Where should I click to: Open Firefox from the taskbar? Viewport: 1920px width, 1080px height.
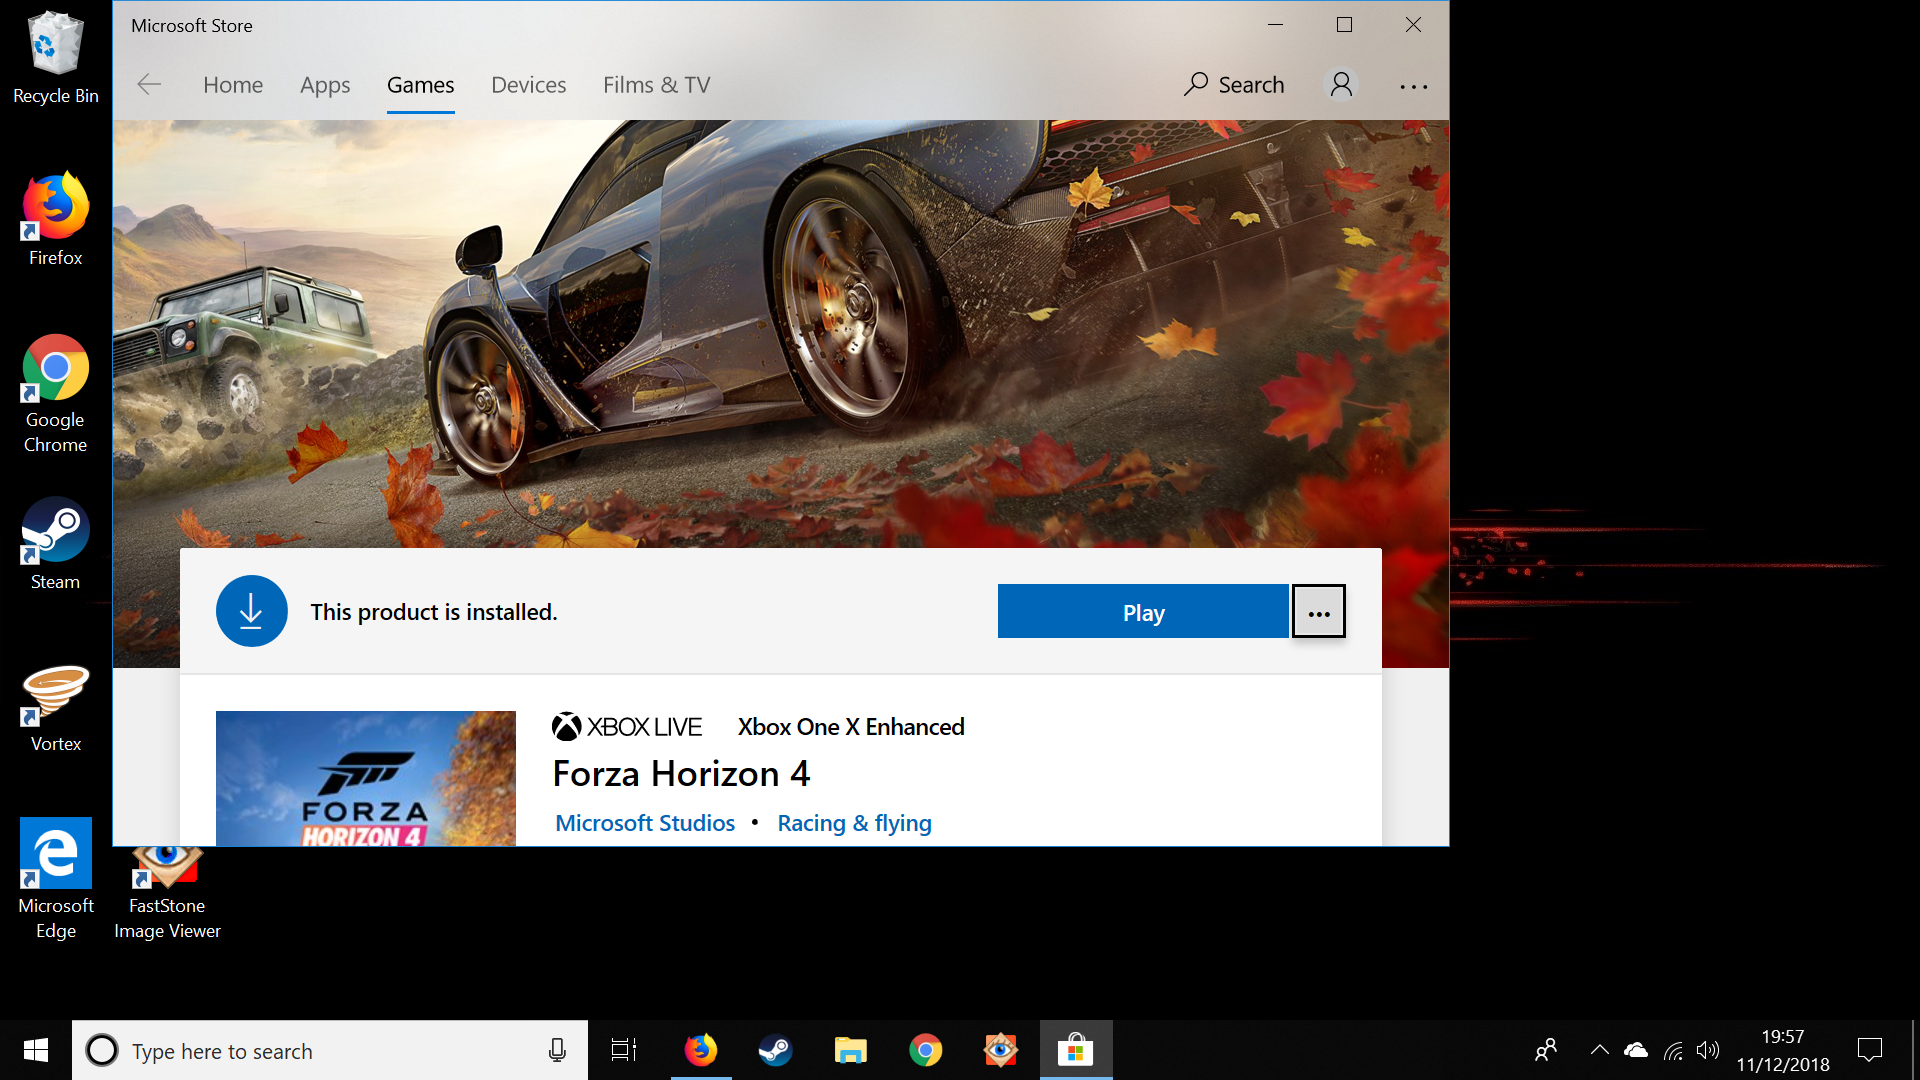(x=701, y=1050)
